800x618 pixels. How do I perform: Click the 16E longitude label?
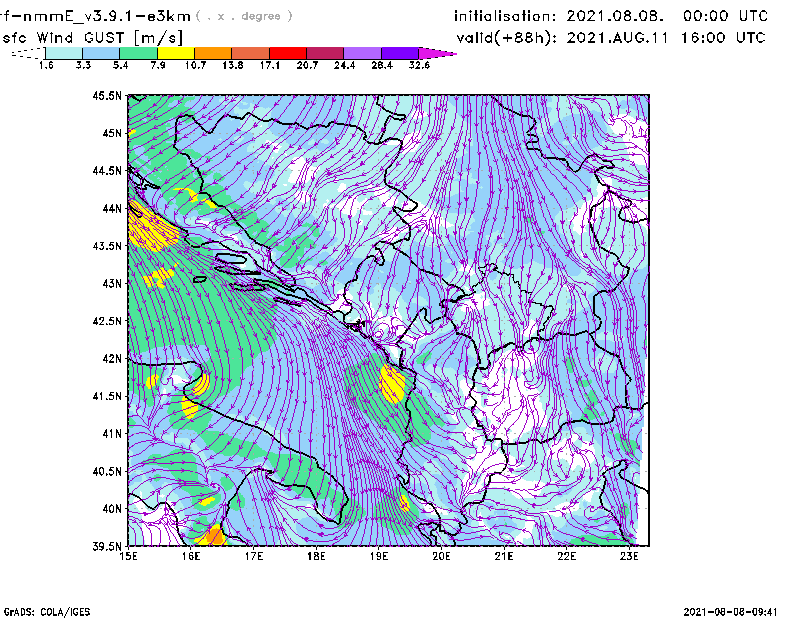point(191,556)
